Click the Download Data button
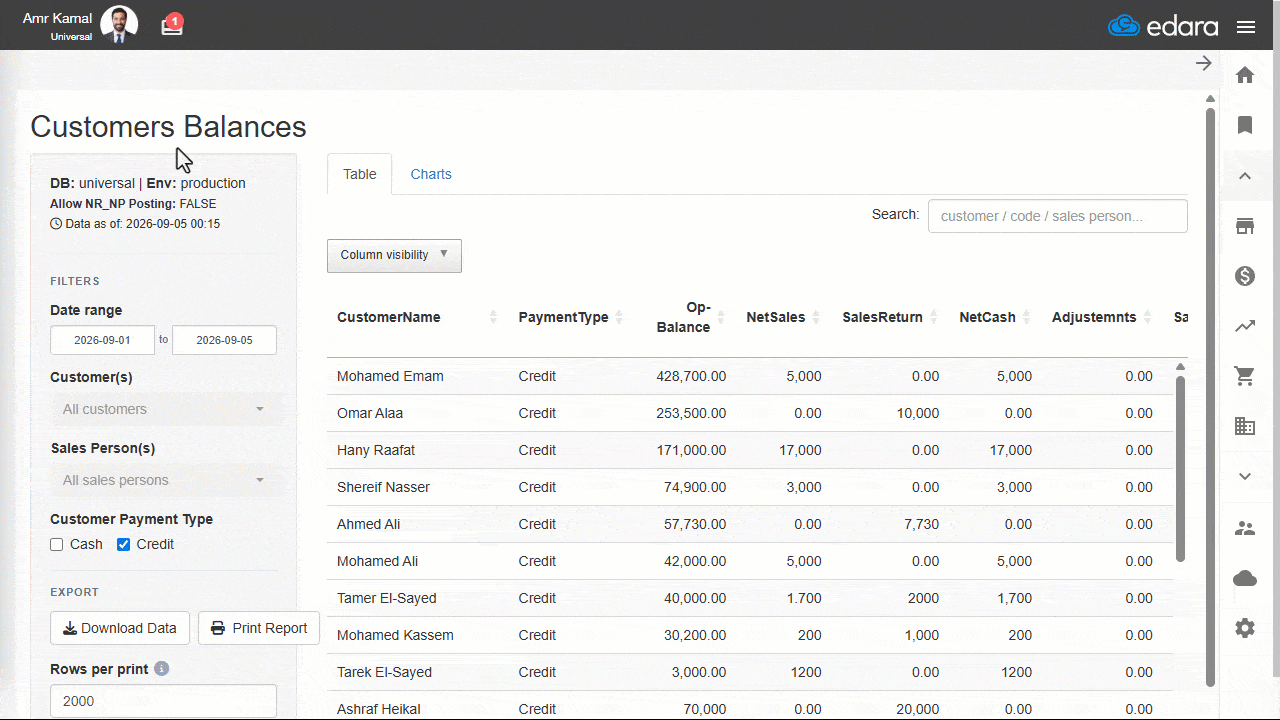Image resolution: width=1280 pixels, height=720 pixels. 120,628
